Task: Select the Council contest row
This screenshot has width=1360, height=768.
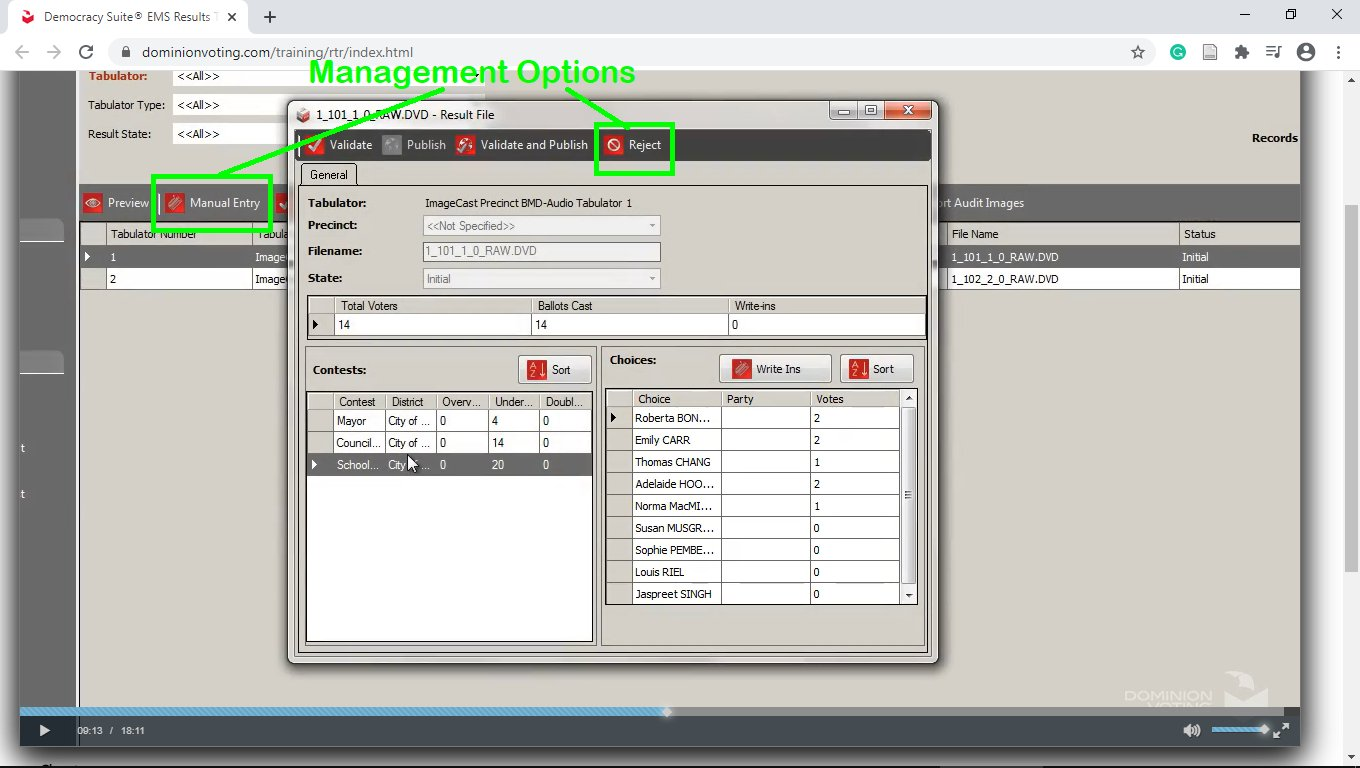Action: click(x=449, y=443)
